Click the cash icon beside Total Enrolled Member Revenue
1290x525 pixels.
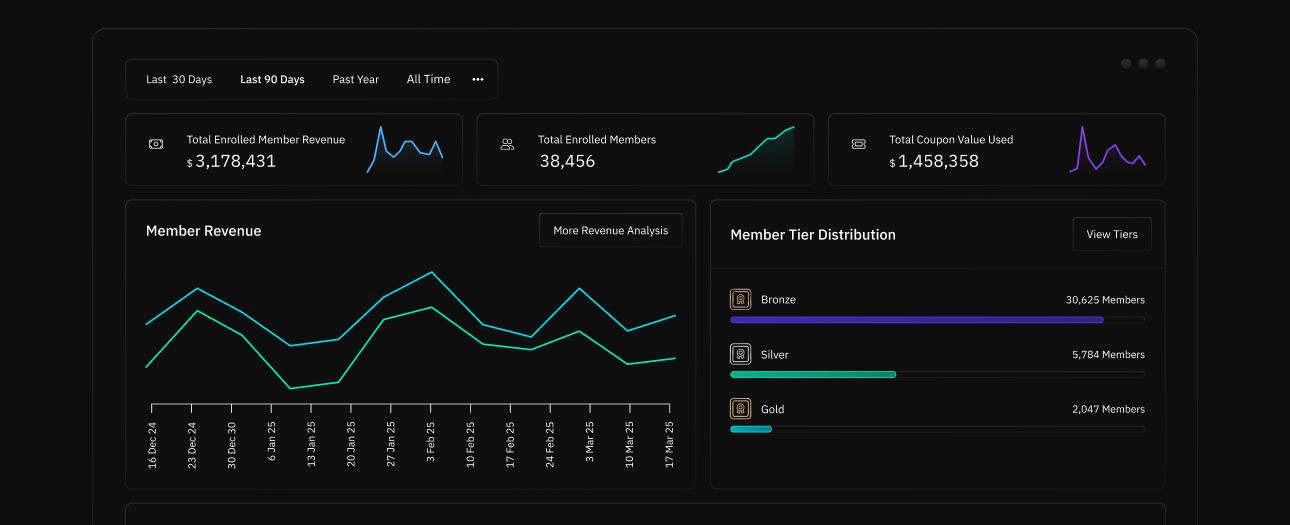(156, 144)
